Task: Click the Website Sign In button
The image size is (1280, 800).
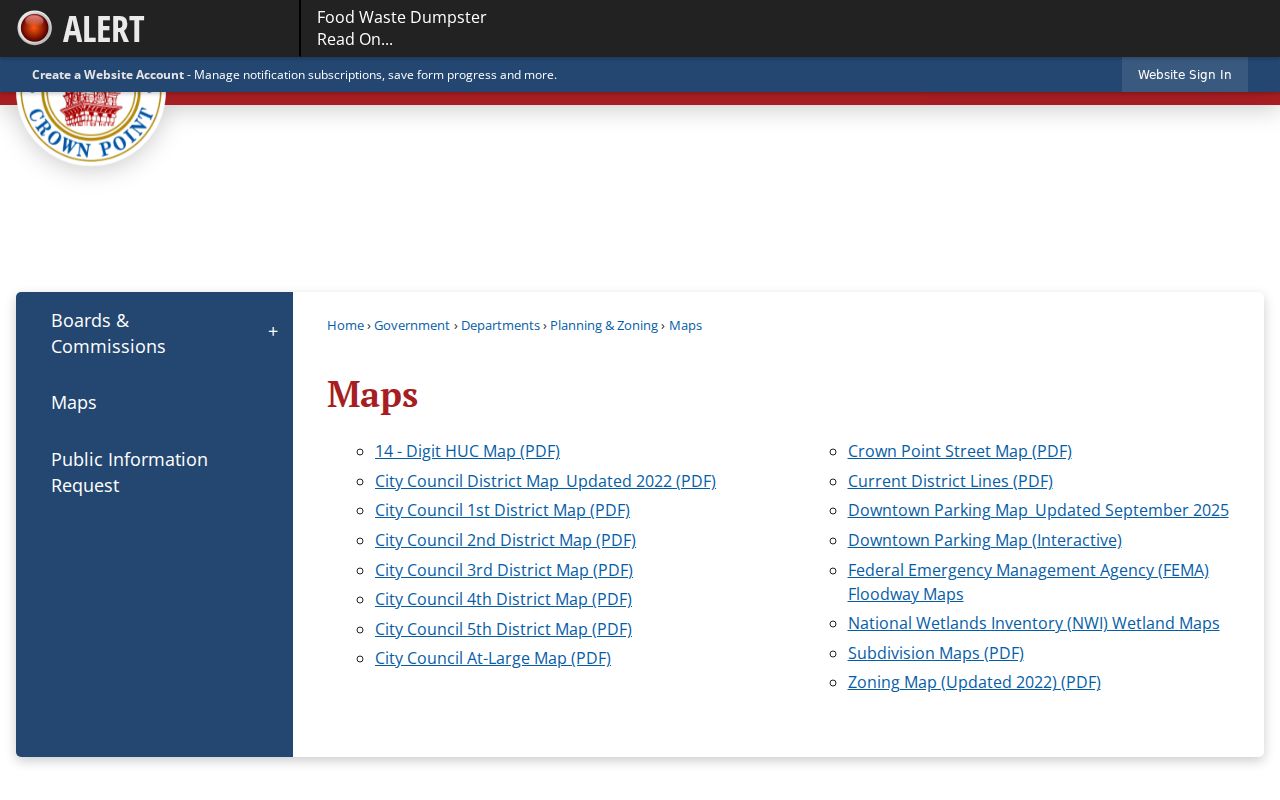Action: click(x=1184, y=75)
